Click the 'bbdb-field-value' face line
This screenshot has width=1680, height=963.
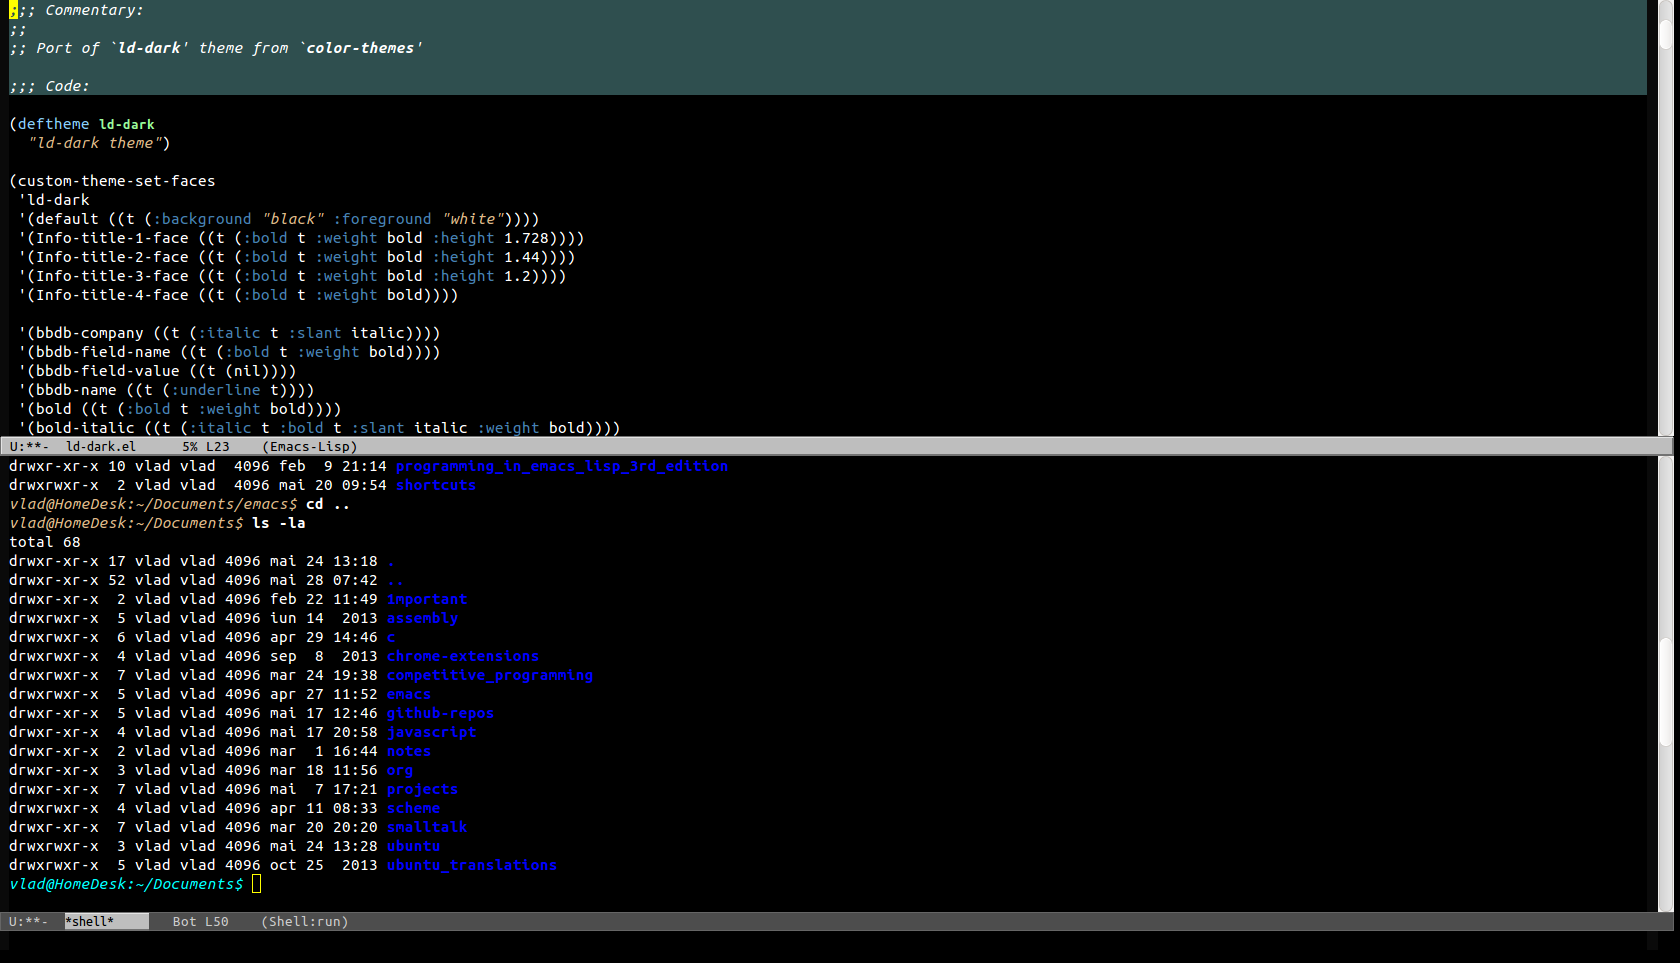point(157,371)
